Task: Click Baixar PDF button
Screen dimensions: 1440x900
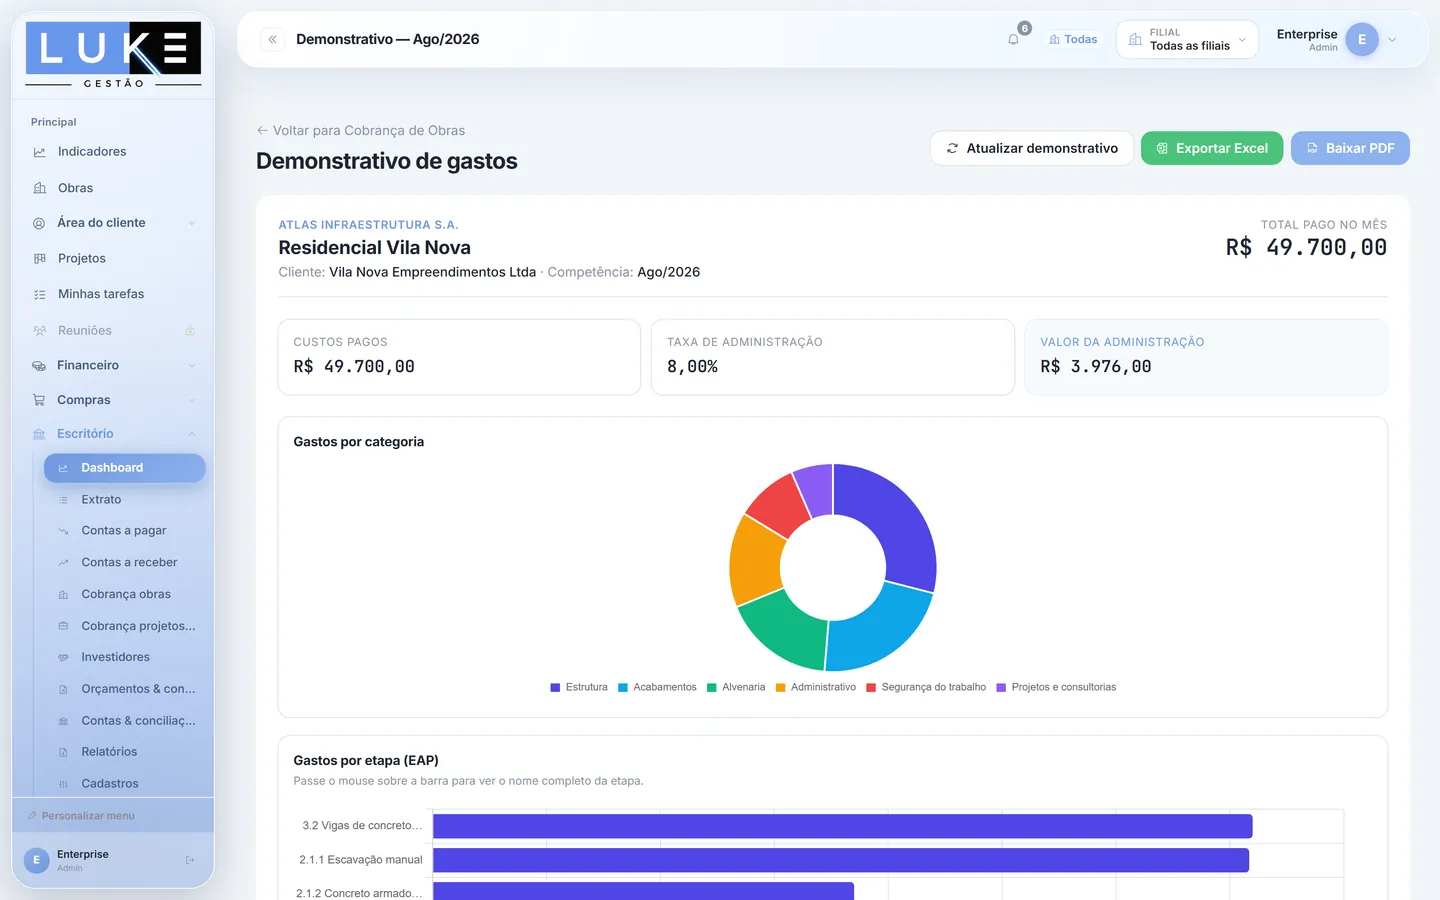Action: click(1350, 148)
